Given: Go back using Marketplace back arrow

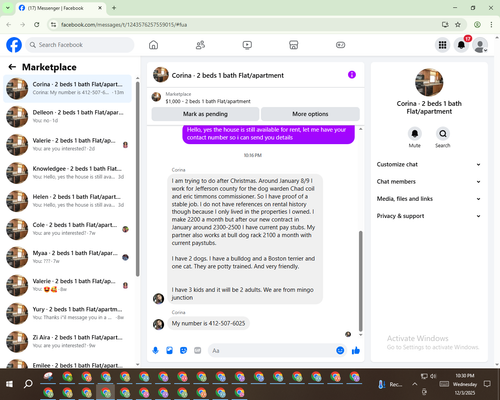Looking at the screenshot, I should 12,67.
